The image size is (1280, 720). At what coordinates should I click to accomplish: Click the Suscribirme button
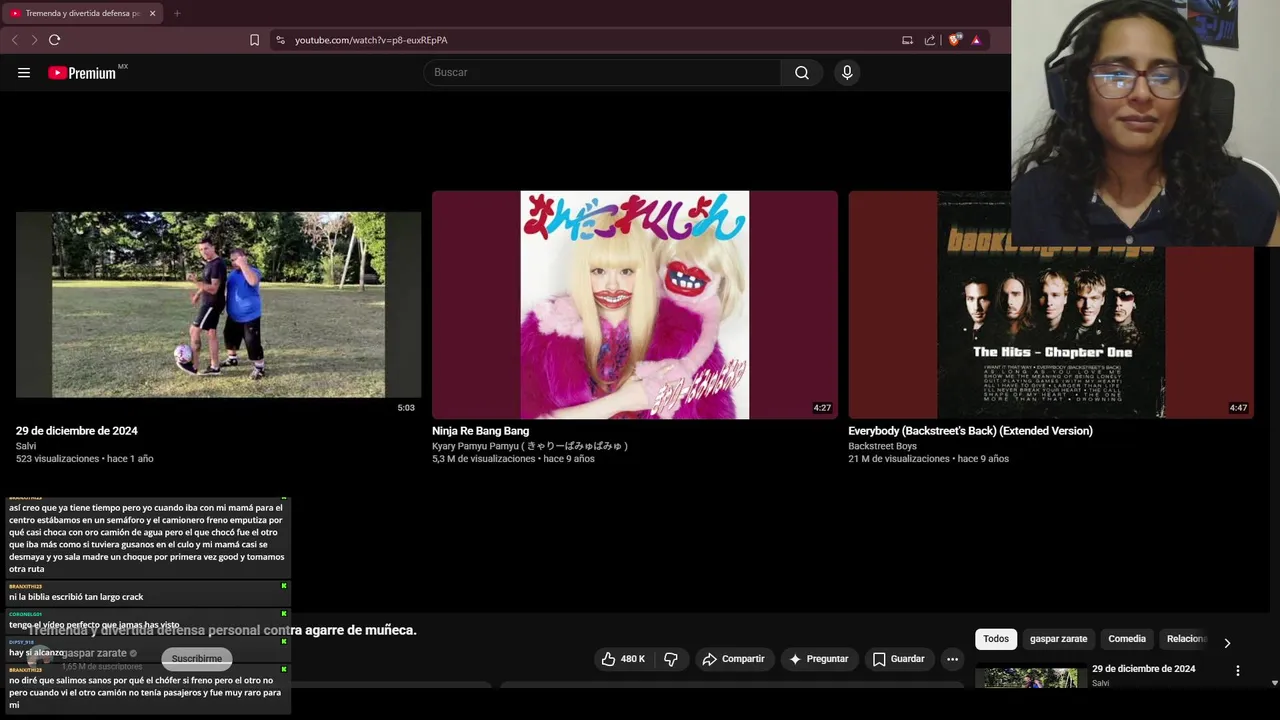(197, 659)
